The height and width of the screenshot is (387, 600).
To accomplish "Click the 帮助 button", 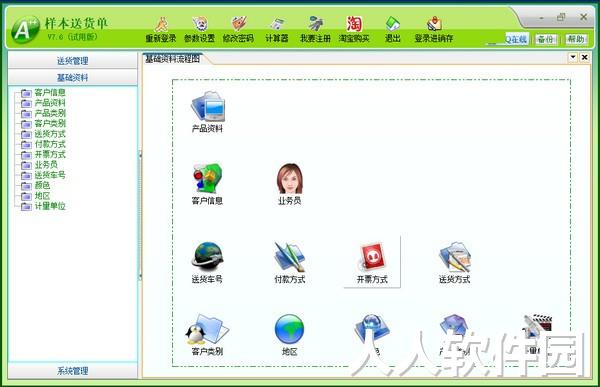I will pos(576,39).
